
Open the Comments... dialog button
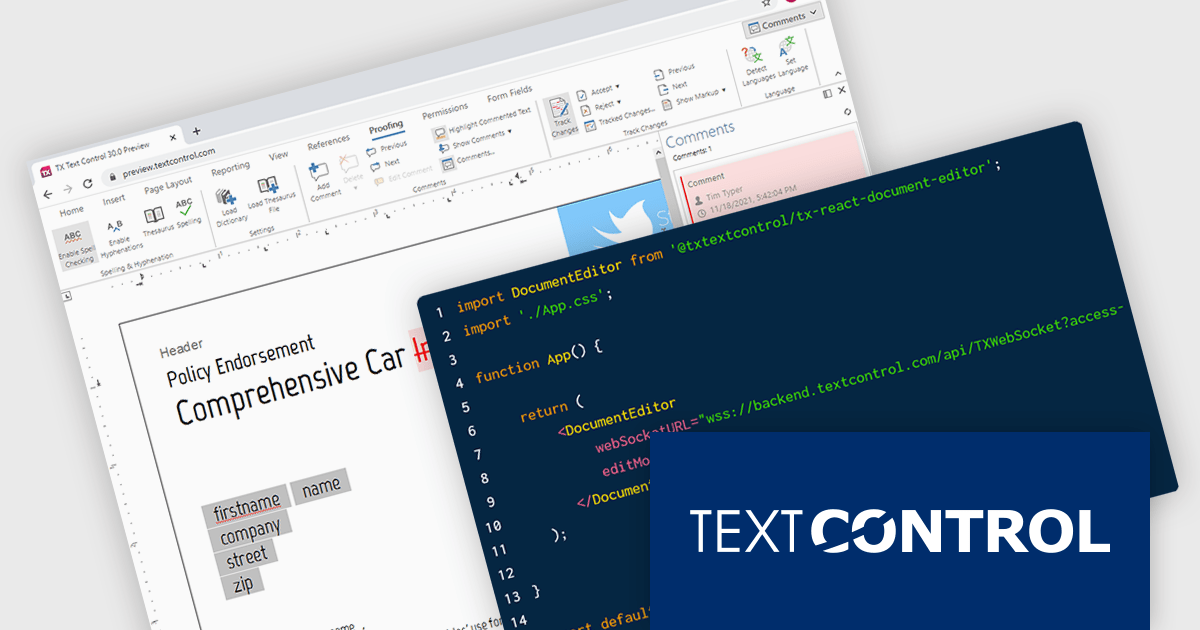click(x=468, y=159)
